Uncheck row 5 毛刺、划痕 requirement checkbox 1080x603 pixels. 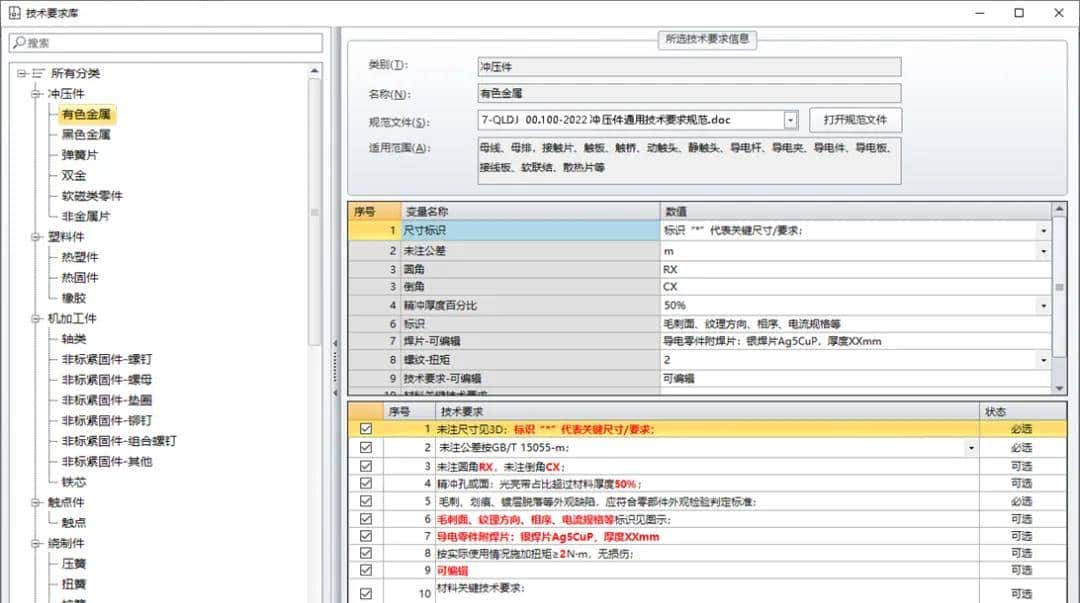(x=365, y=501)
